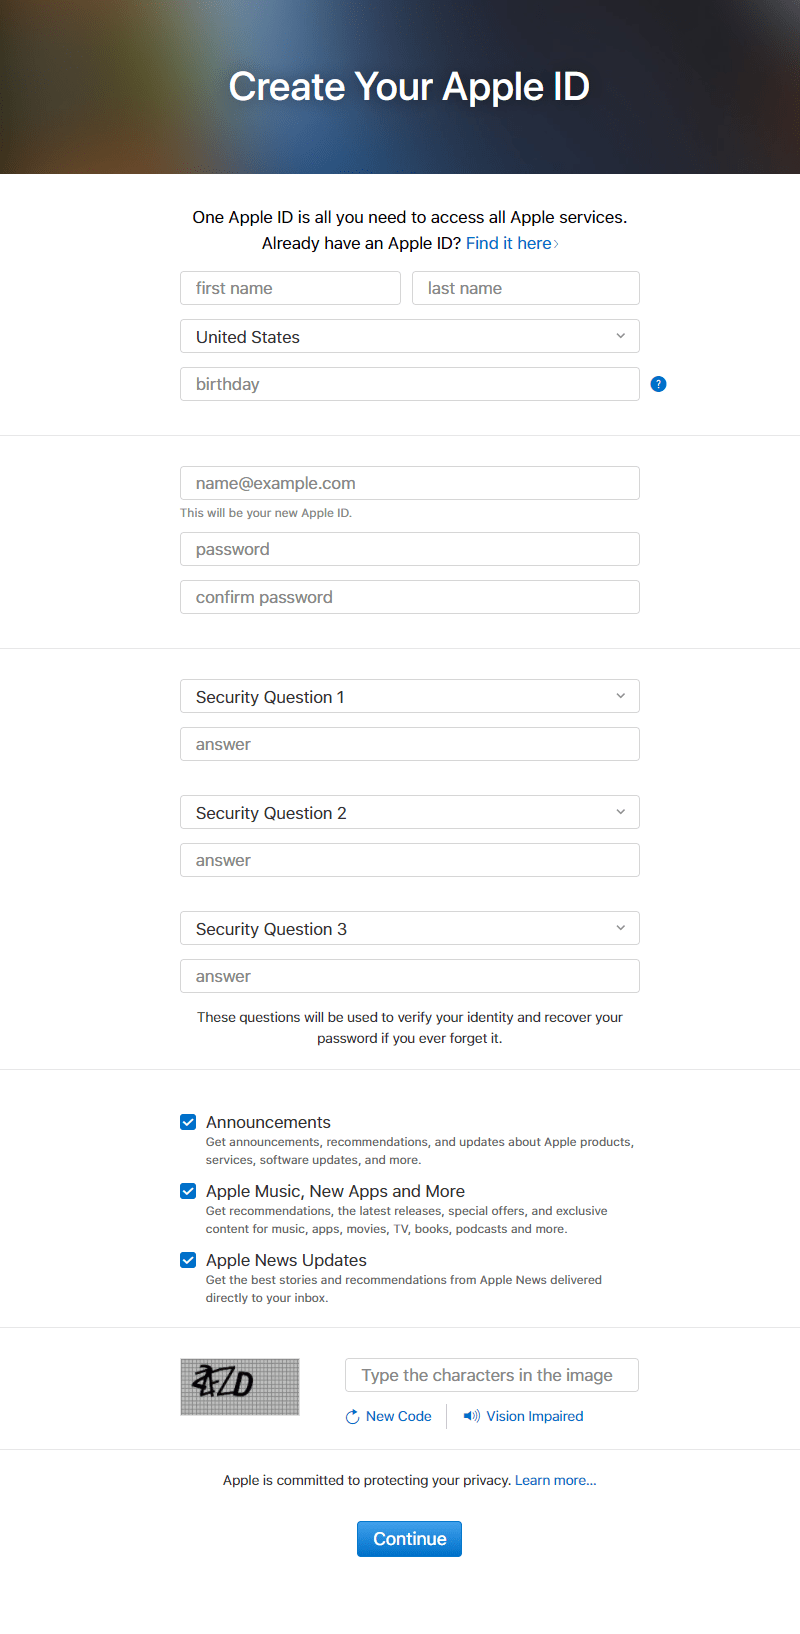The width and height of the screenshot is (800, 1634).
Task: Click the Vision Impaired speaker icon
Action: [x=472, y=1416]
